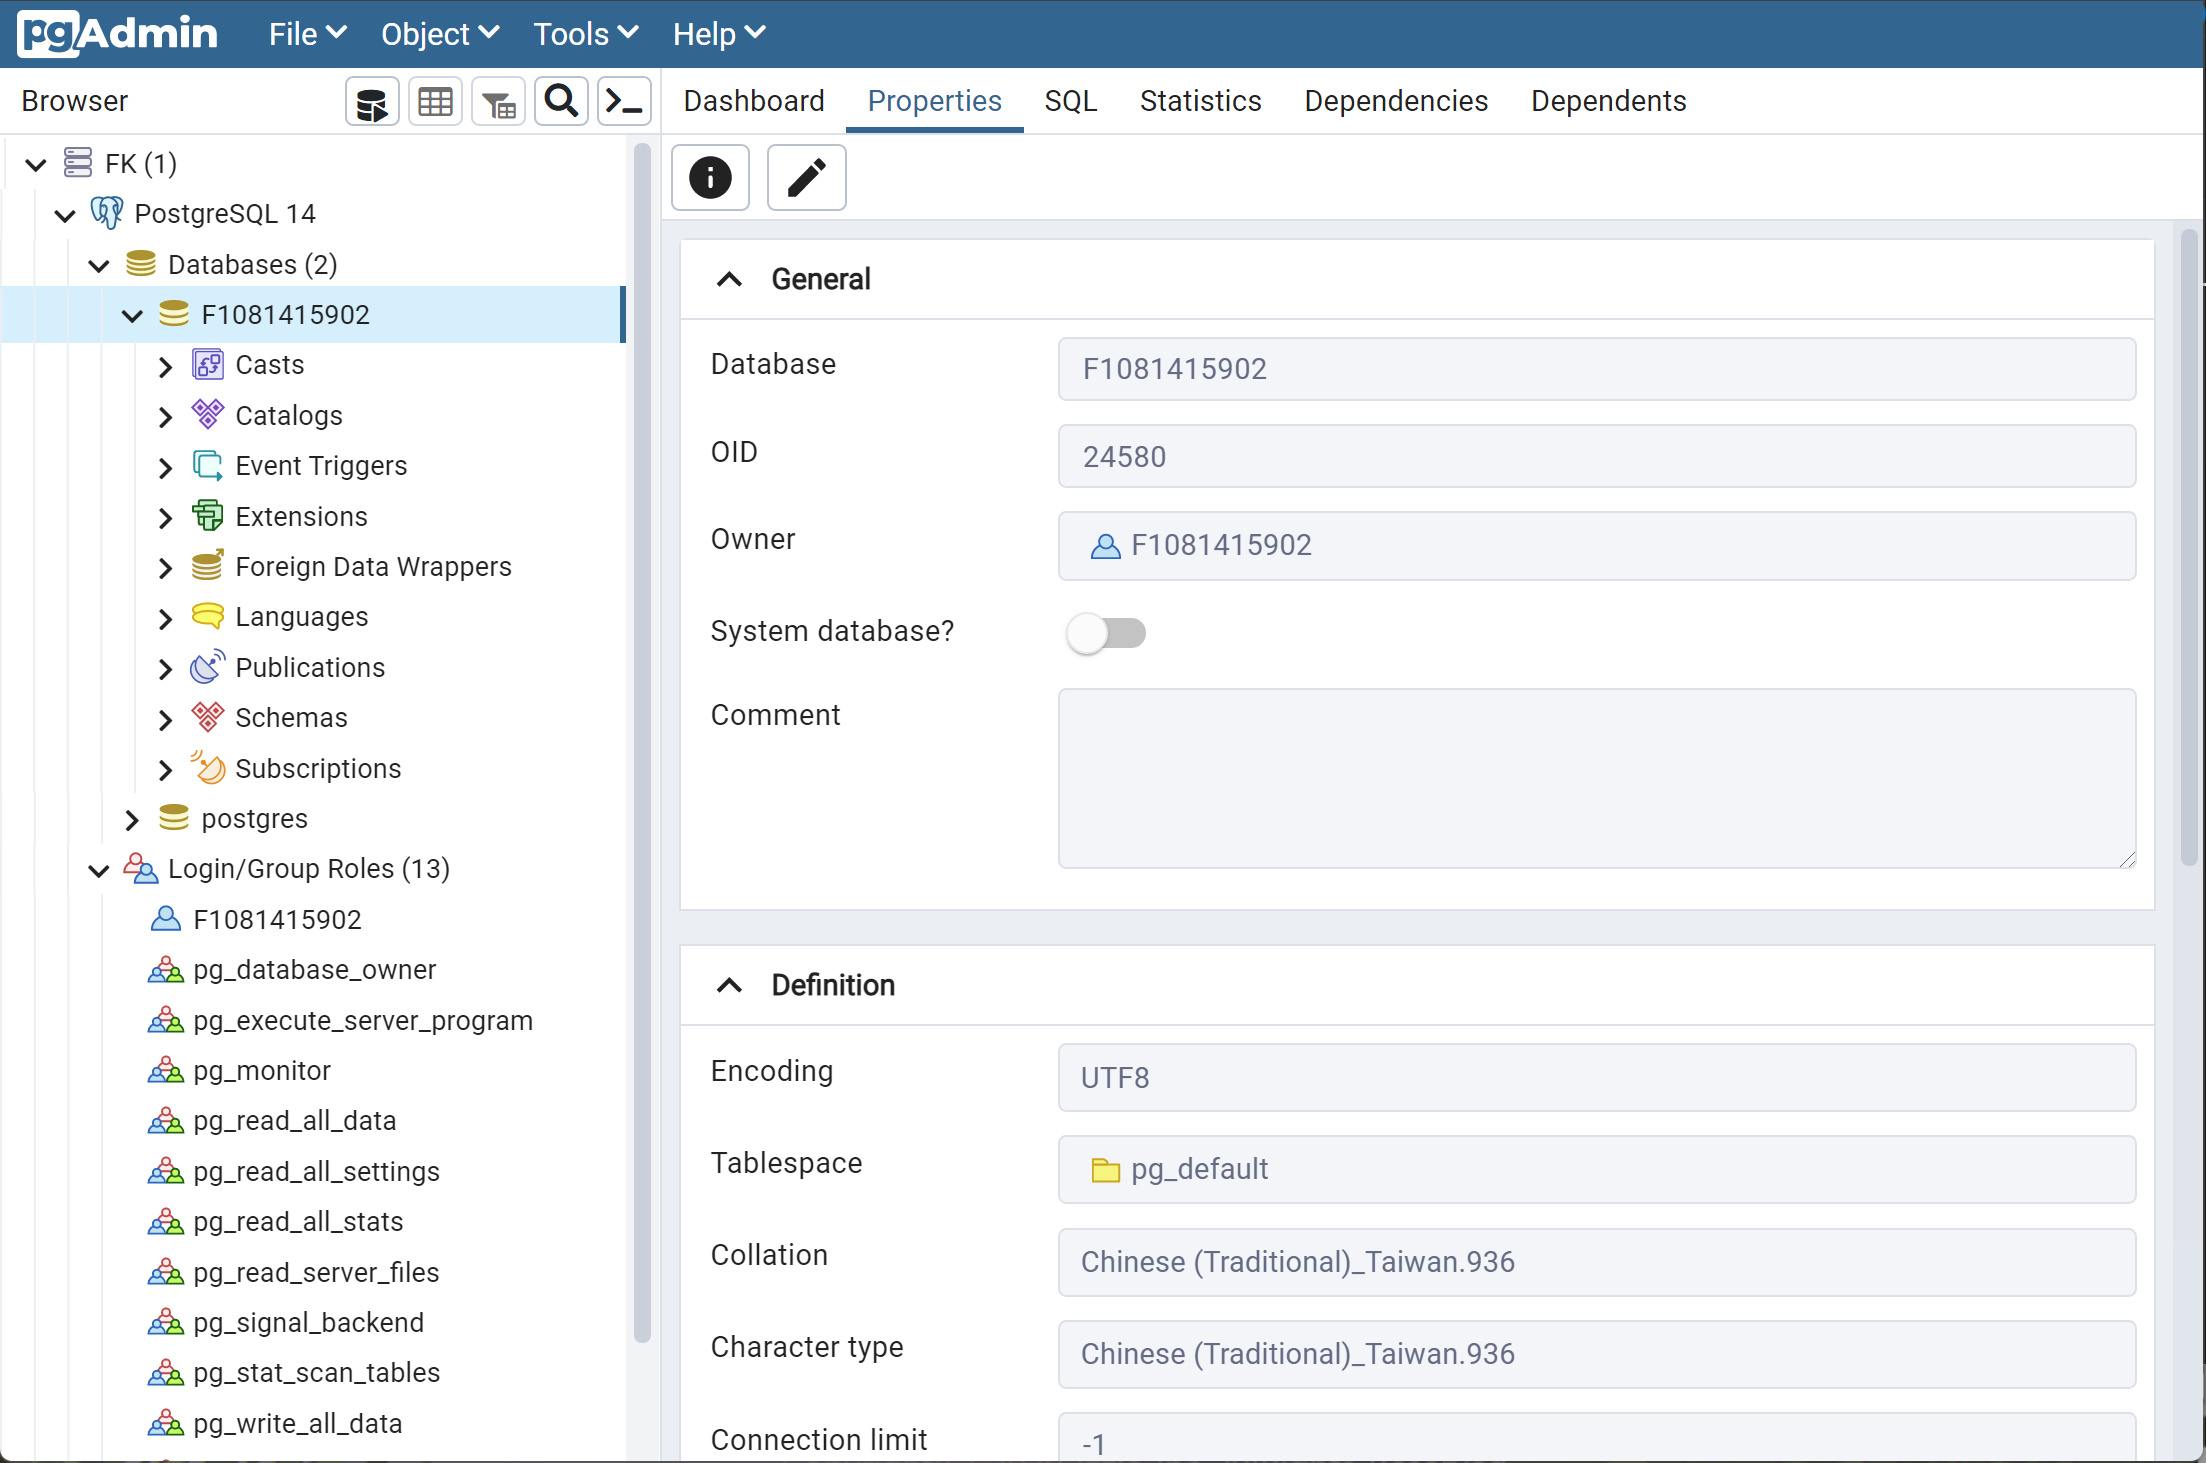Expand the Schemas tree node
The image size is (2206, 1463).
tap(166, 719)
